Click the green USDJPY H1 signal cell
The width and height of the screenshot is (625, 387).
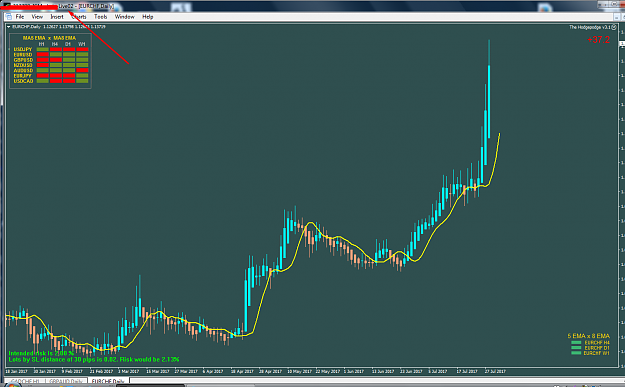coord(43,49)
